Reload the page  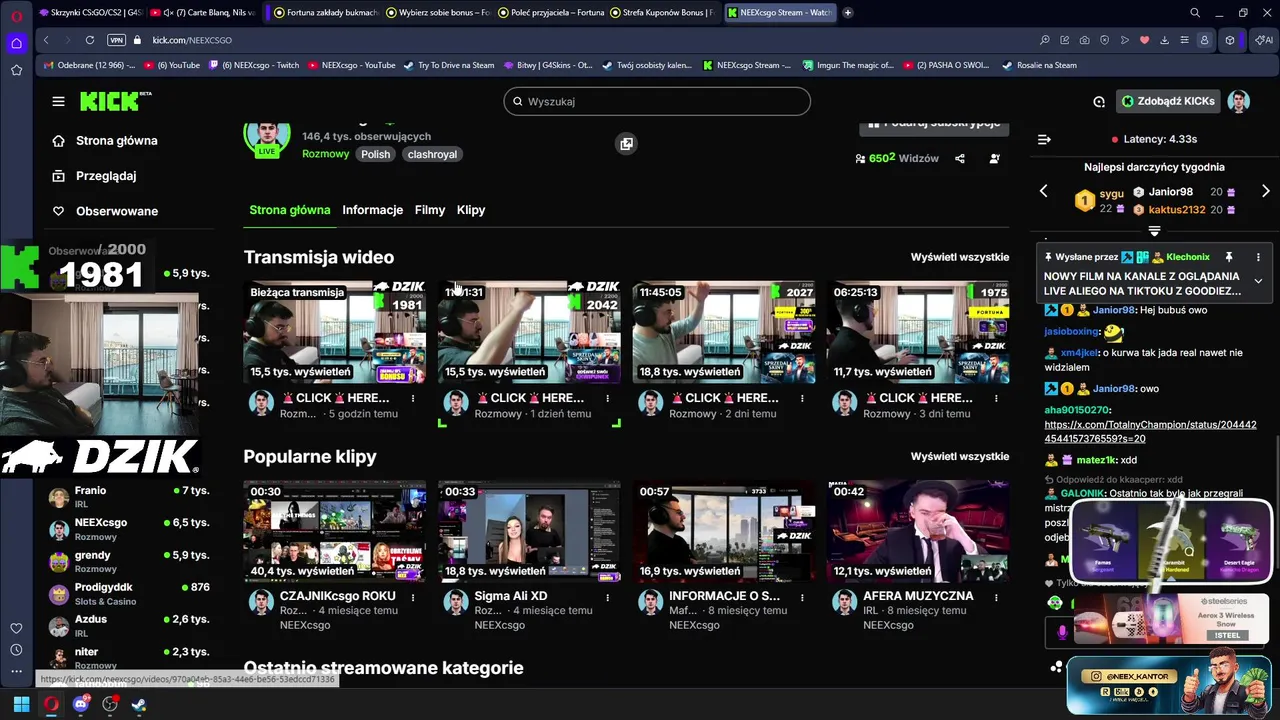click(x=90, y=40)
